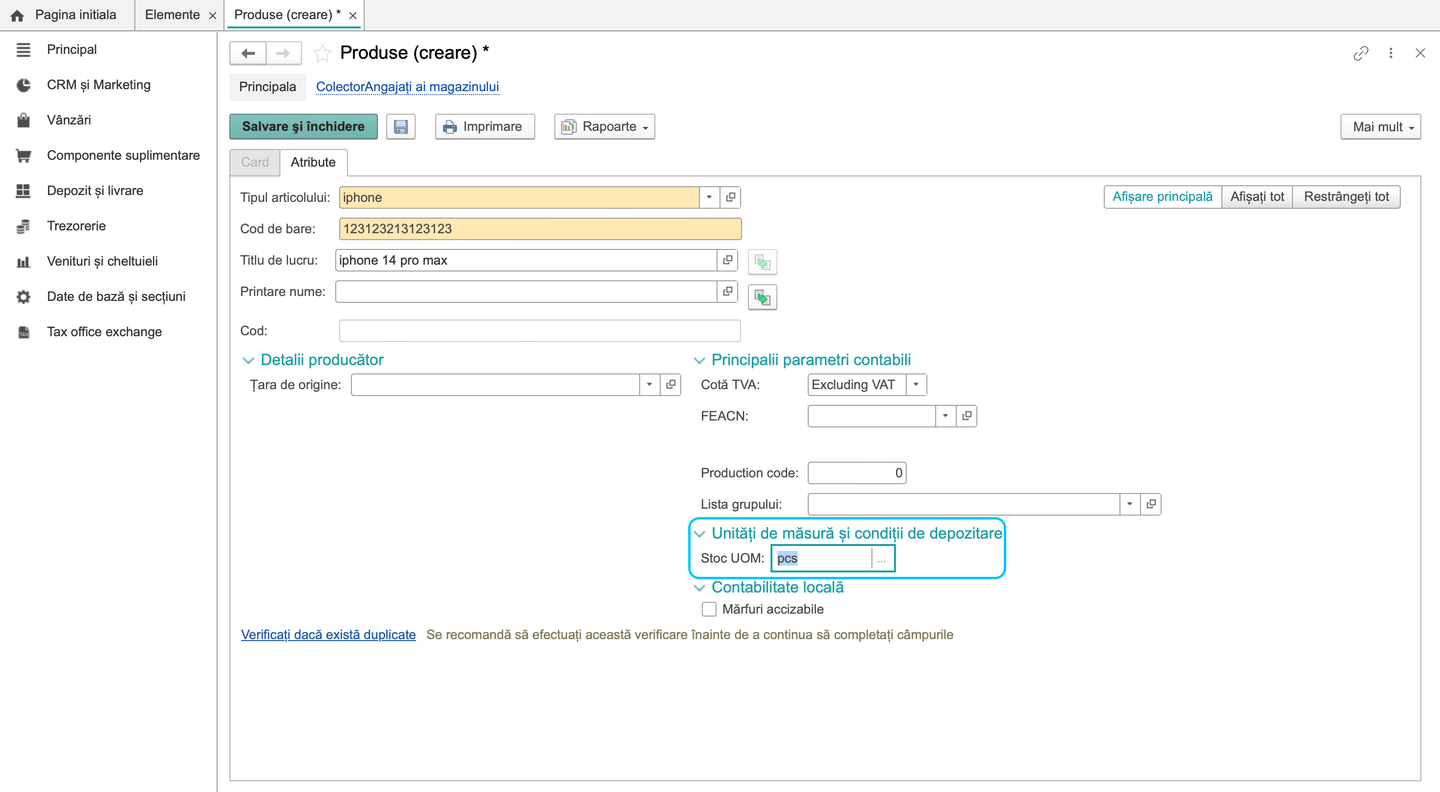Open Depozit și livrare sidebar section

95,191
